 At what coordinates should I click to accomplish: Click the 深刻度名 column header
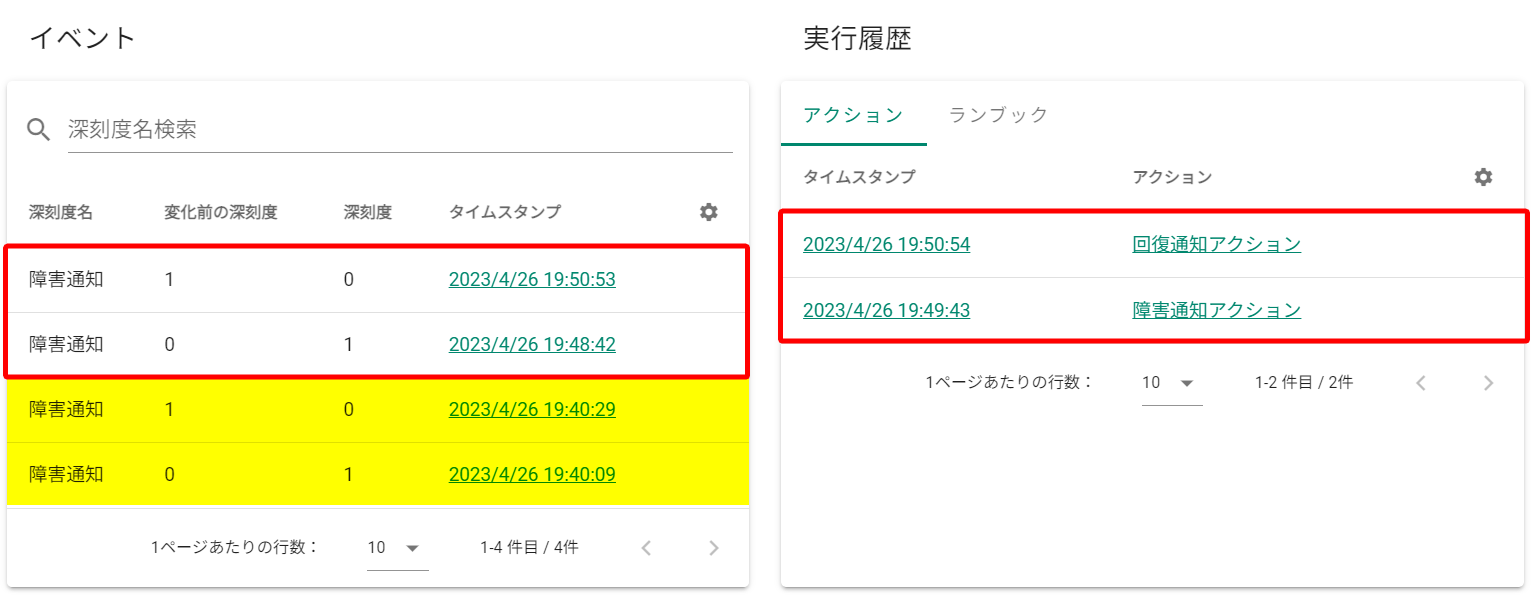coord(61,212)
